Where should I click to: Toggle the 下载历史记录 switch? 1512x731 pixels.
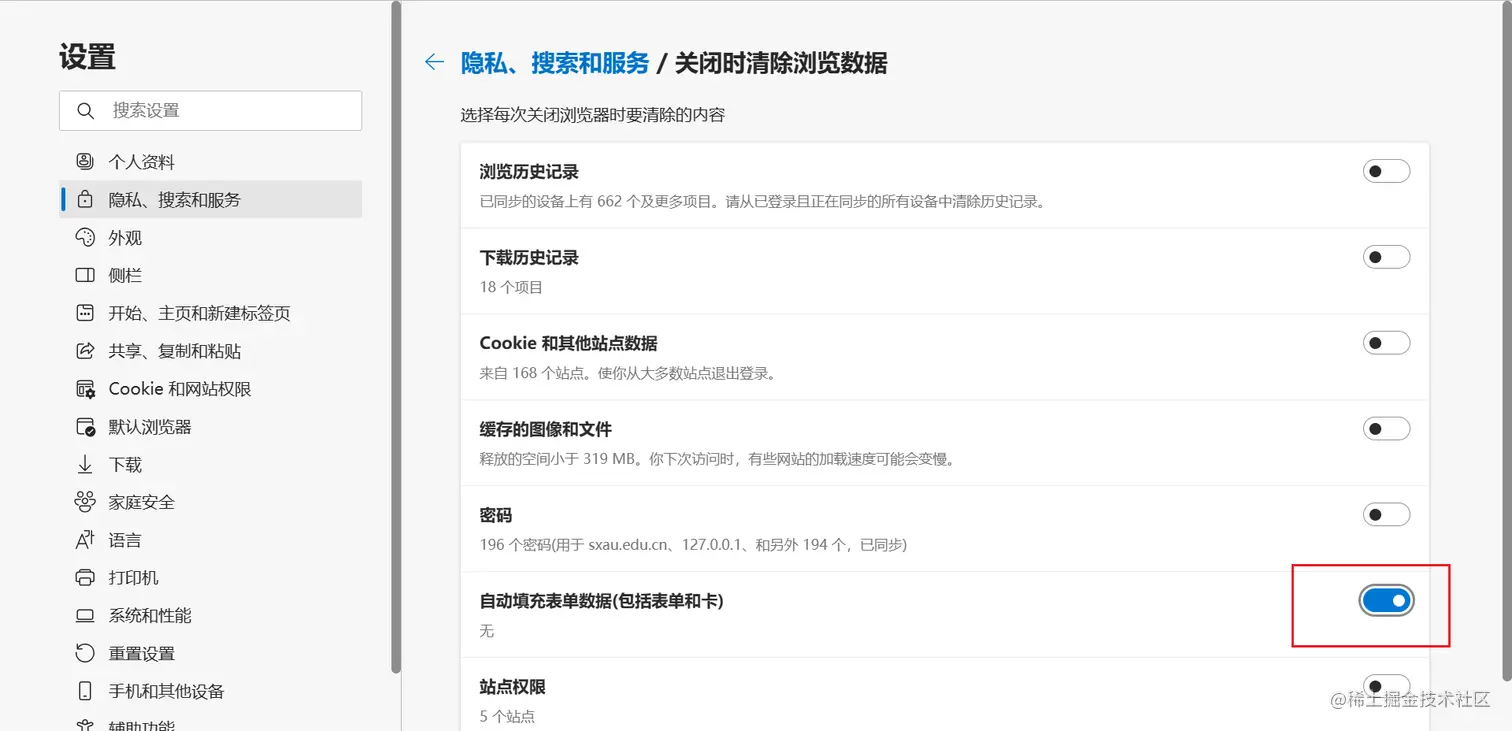1386,257
